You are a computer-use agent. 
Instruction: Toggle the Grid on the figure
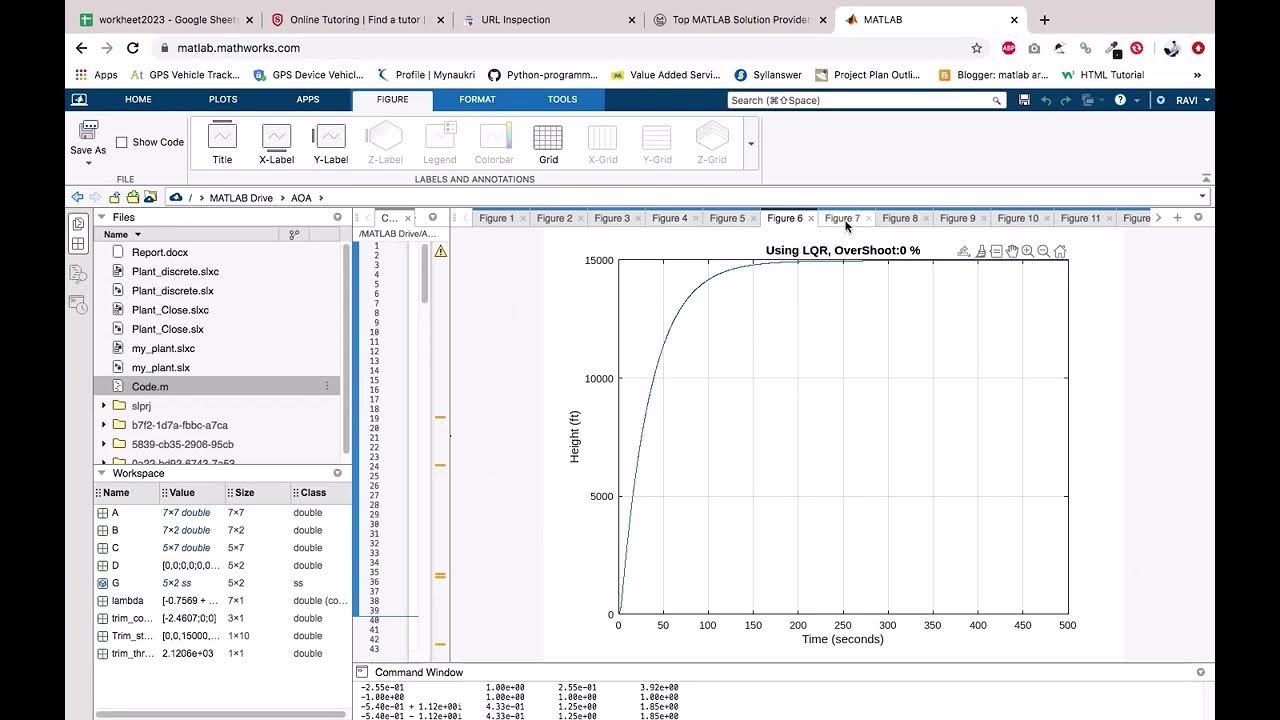548,144
